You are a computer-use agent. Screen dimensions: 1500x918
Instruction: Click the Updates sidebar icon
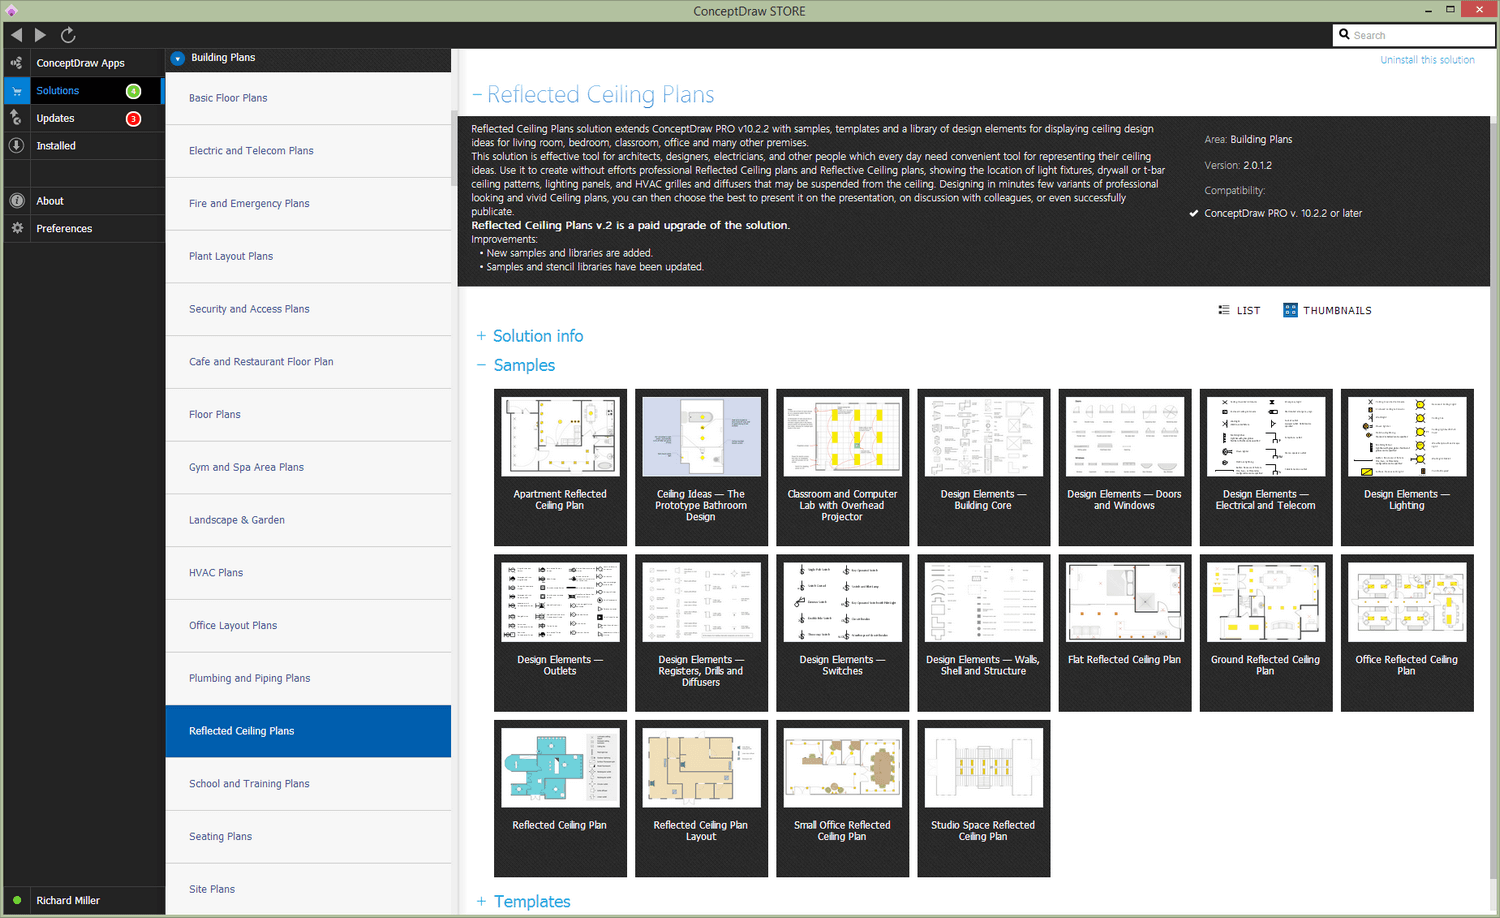16,118
